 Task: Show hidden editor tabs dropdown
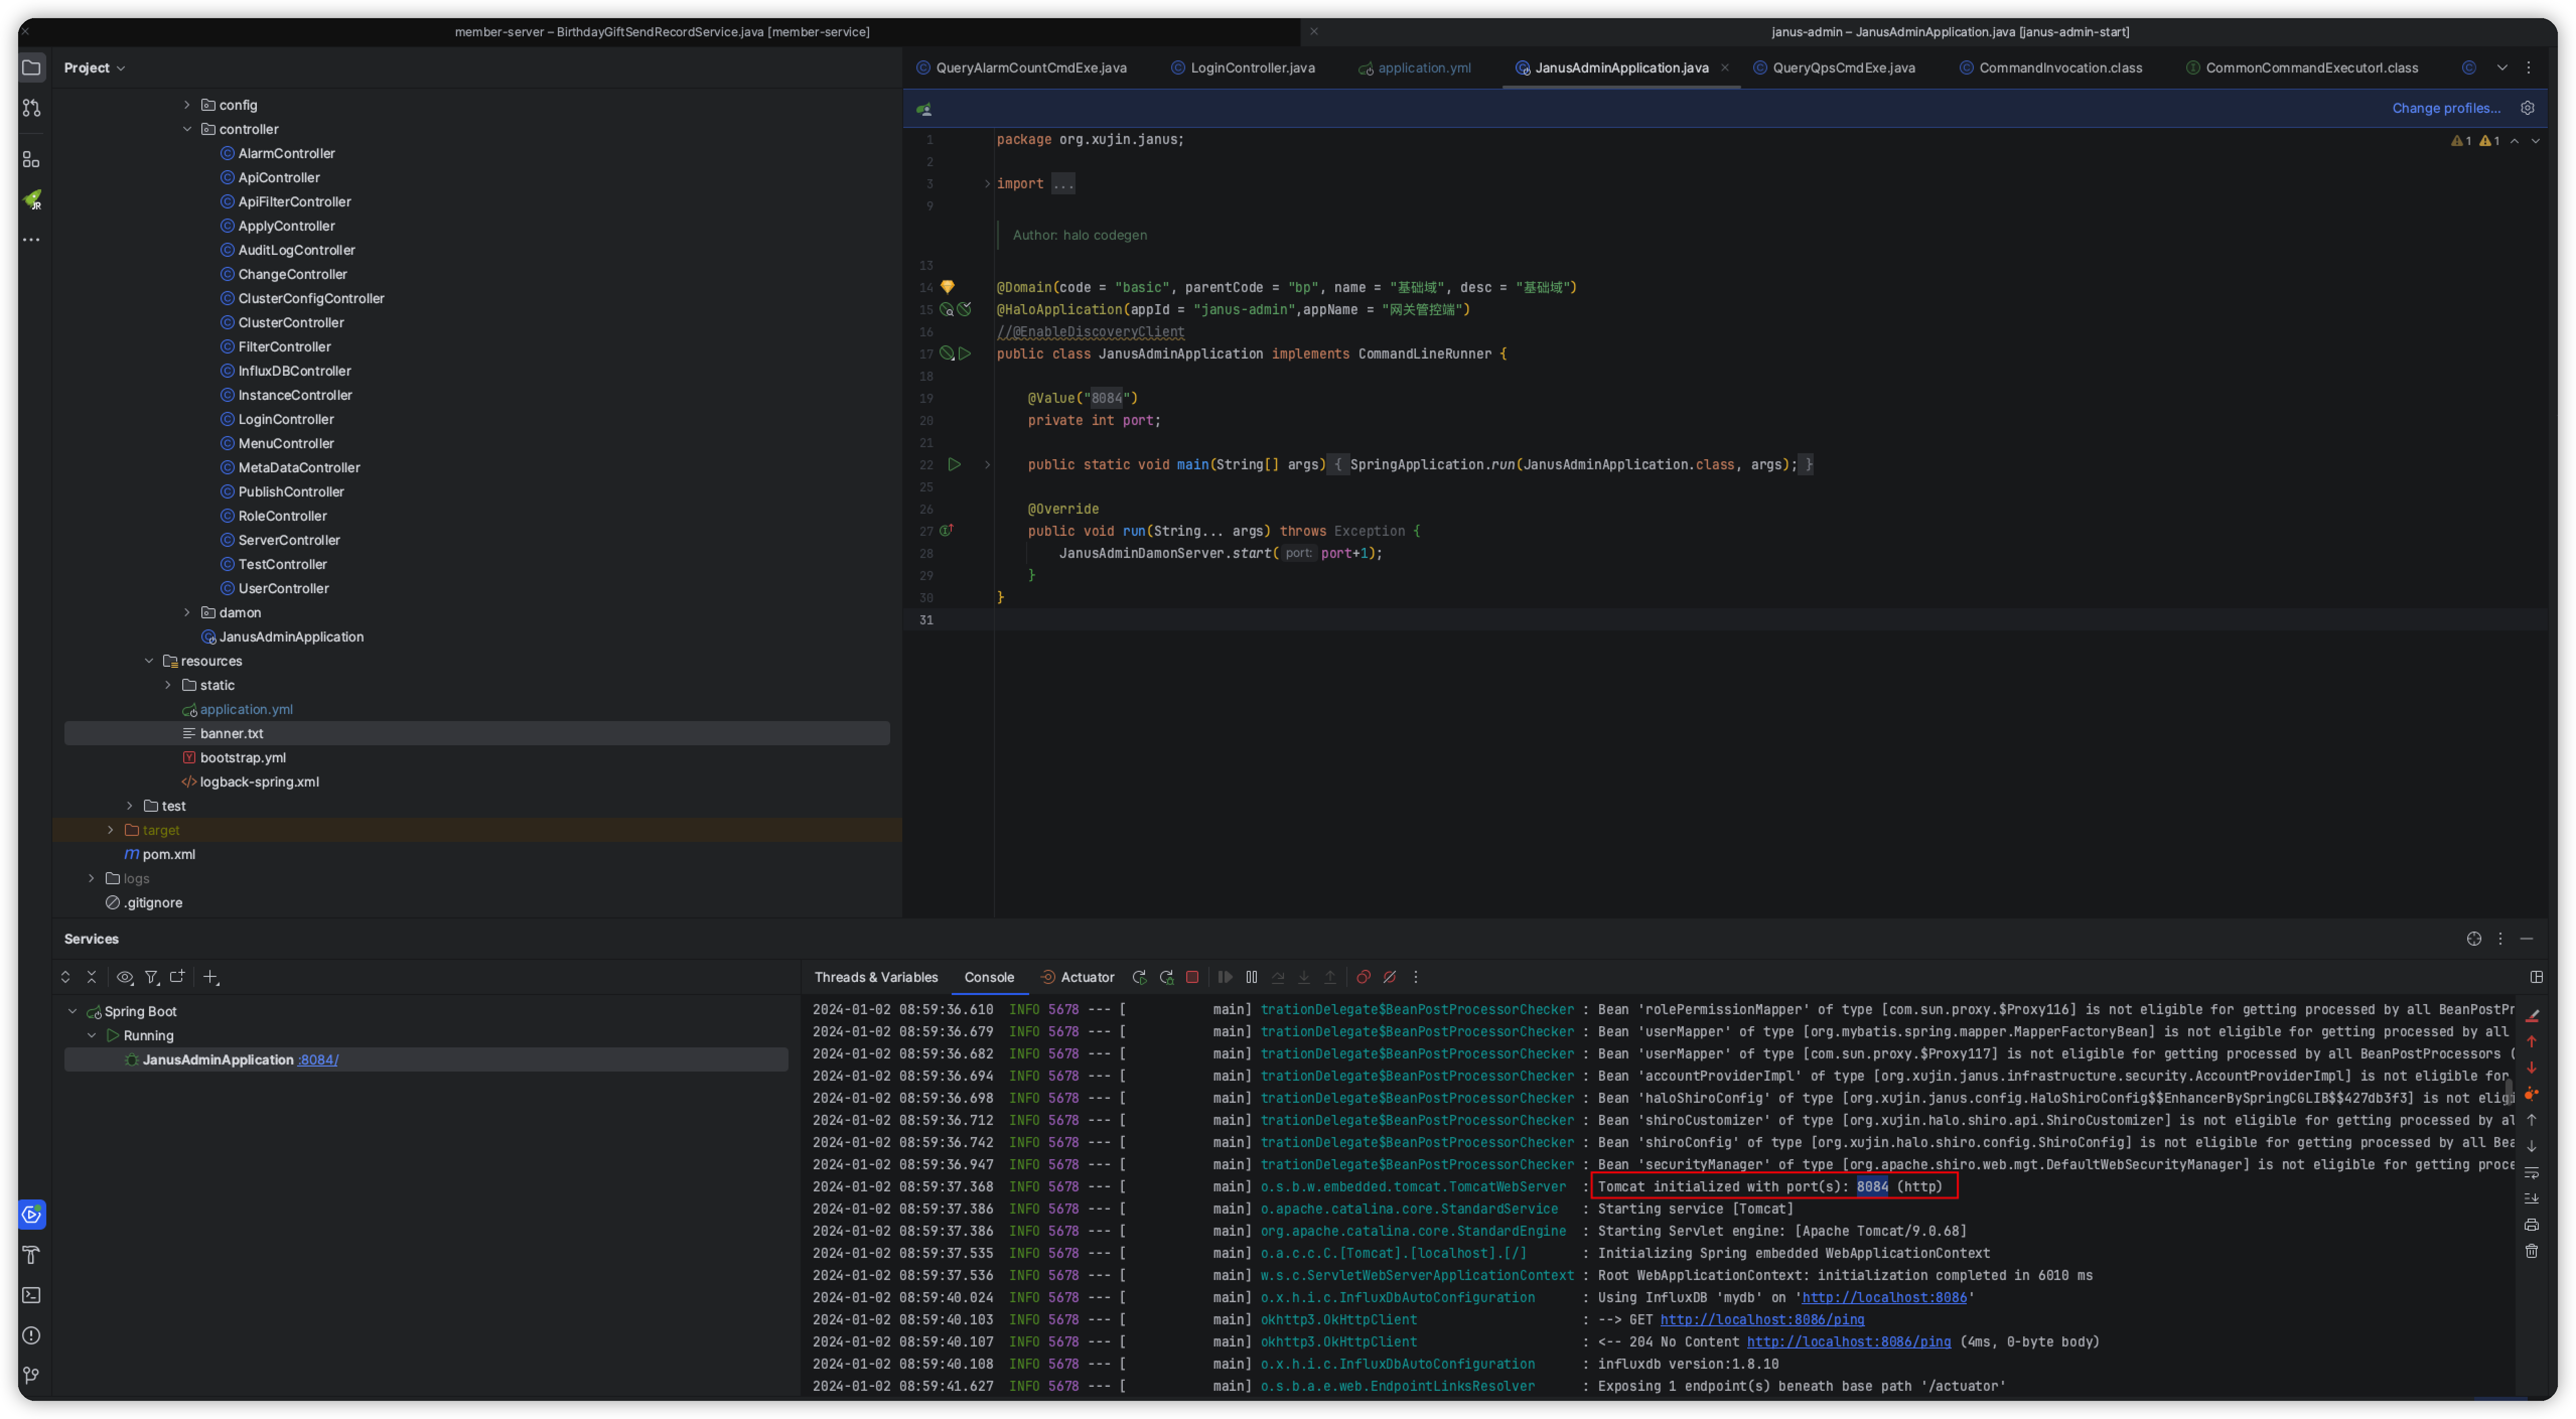2502,68
